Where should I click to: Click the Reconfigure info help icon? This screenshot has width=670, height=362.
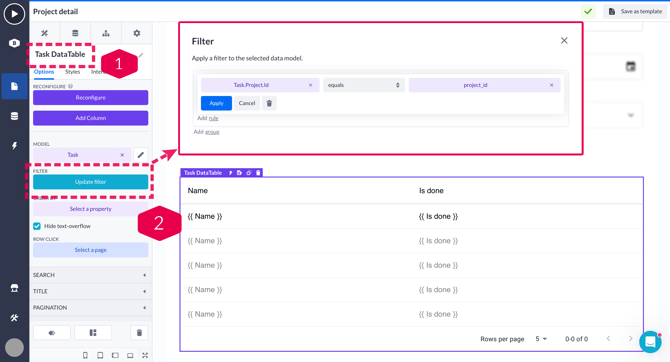click(71, 86)
